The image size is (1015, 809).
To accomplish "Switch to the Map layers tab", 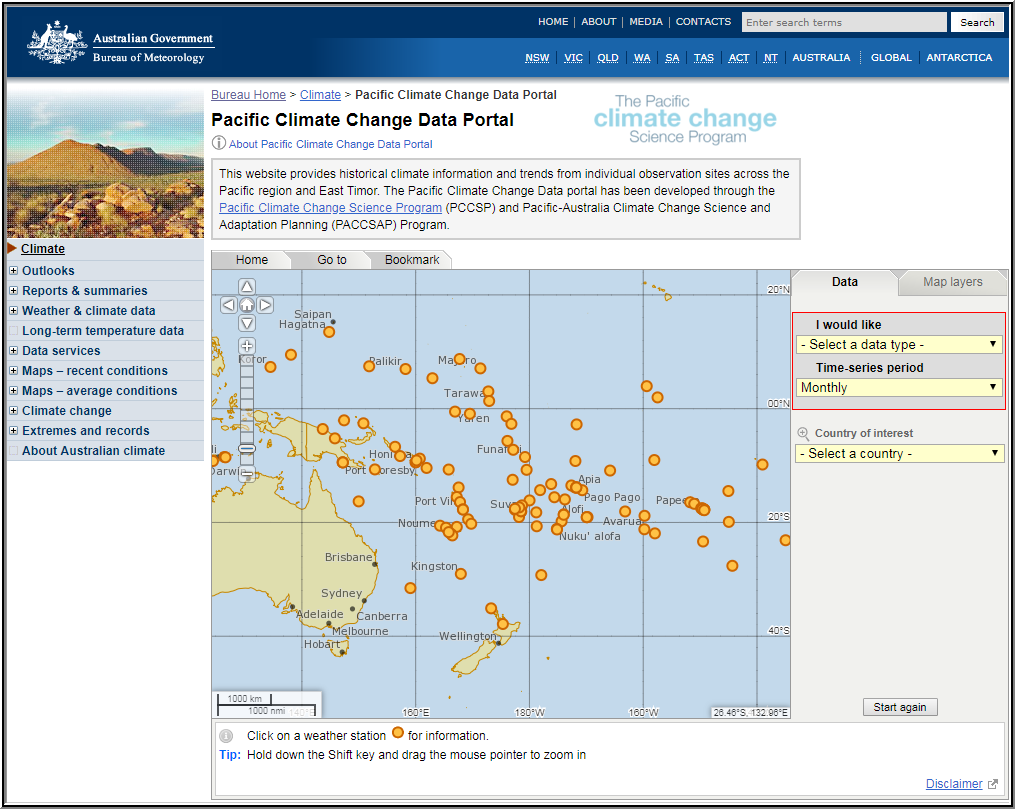I will [x=952, y=282].
